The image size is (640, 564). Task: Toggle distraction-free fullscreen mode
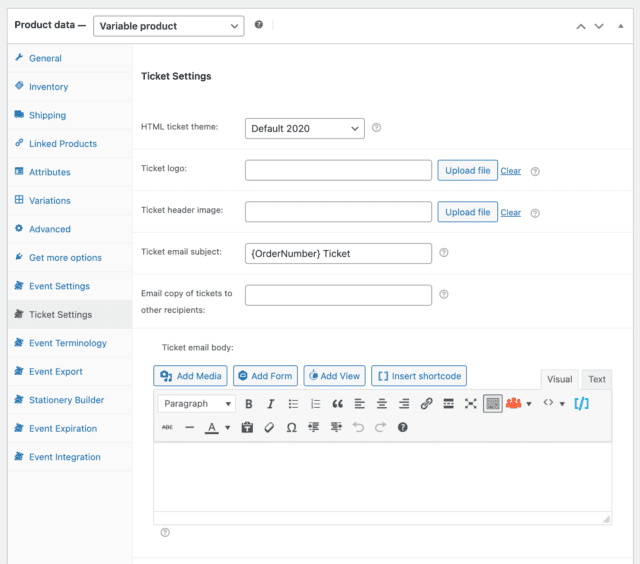pos(470,404)
